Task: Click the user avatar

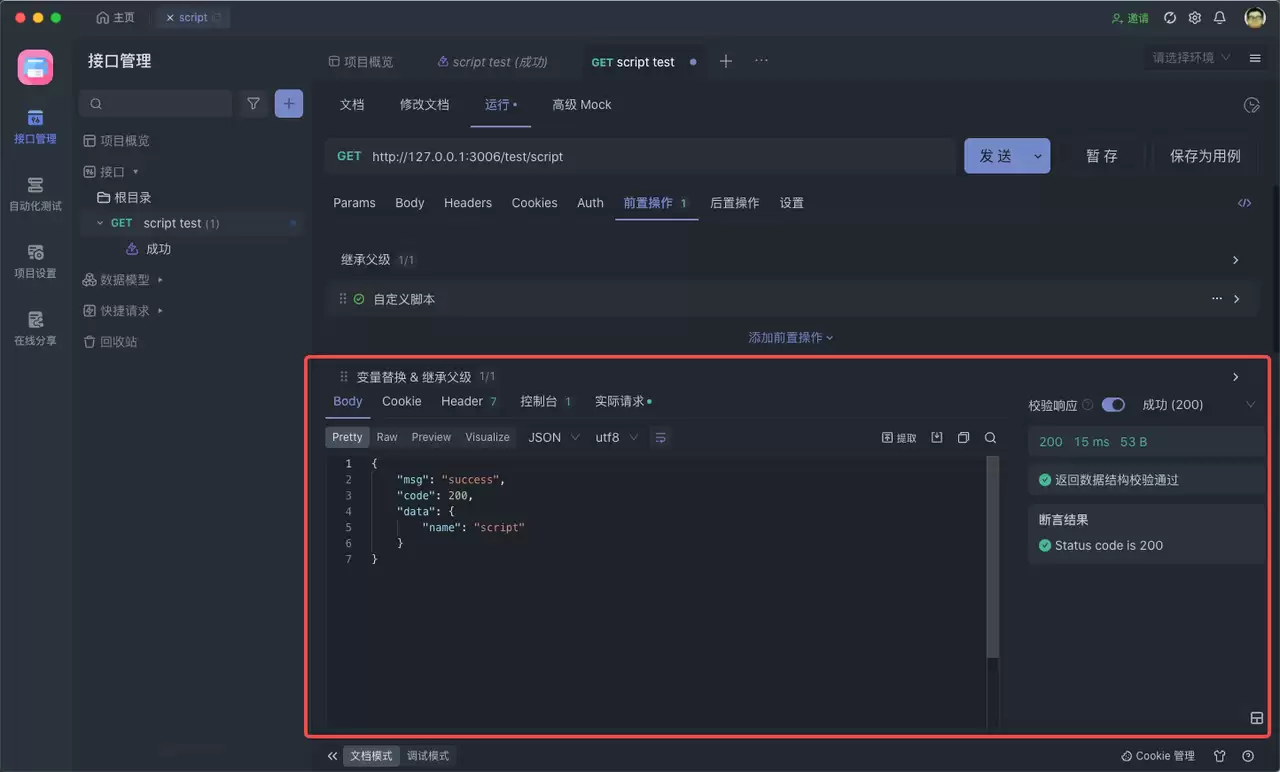Action: pyautogui.click(x=1255, y=18)
